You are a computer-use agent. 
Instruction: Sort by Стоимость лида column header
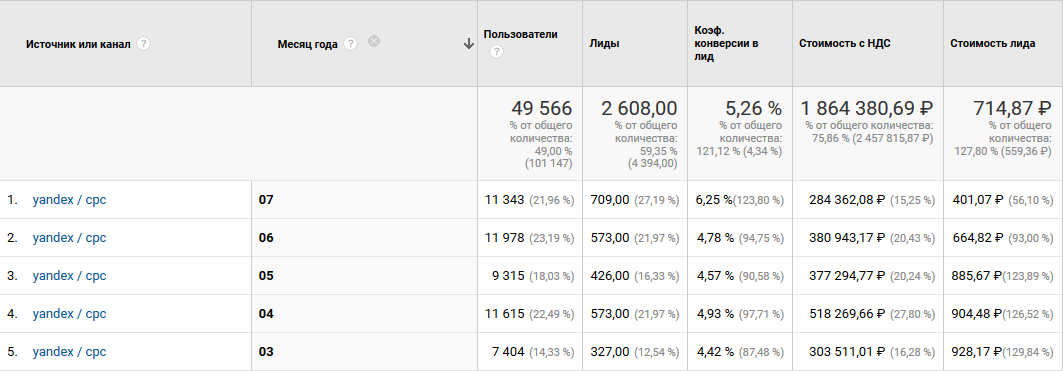click(992, 43)
